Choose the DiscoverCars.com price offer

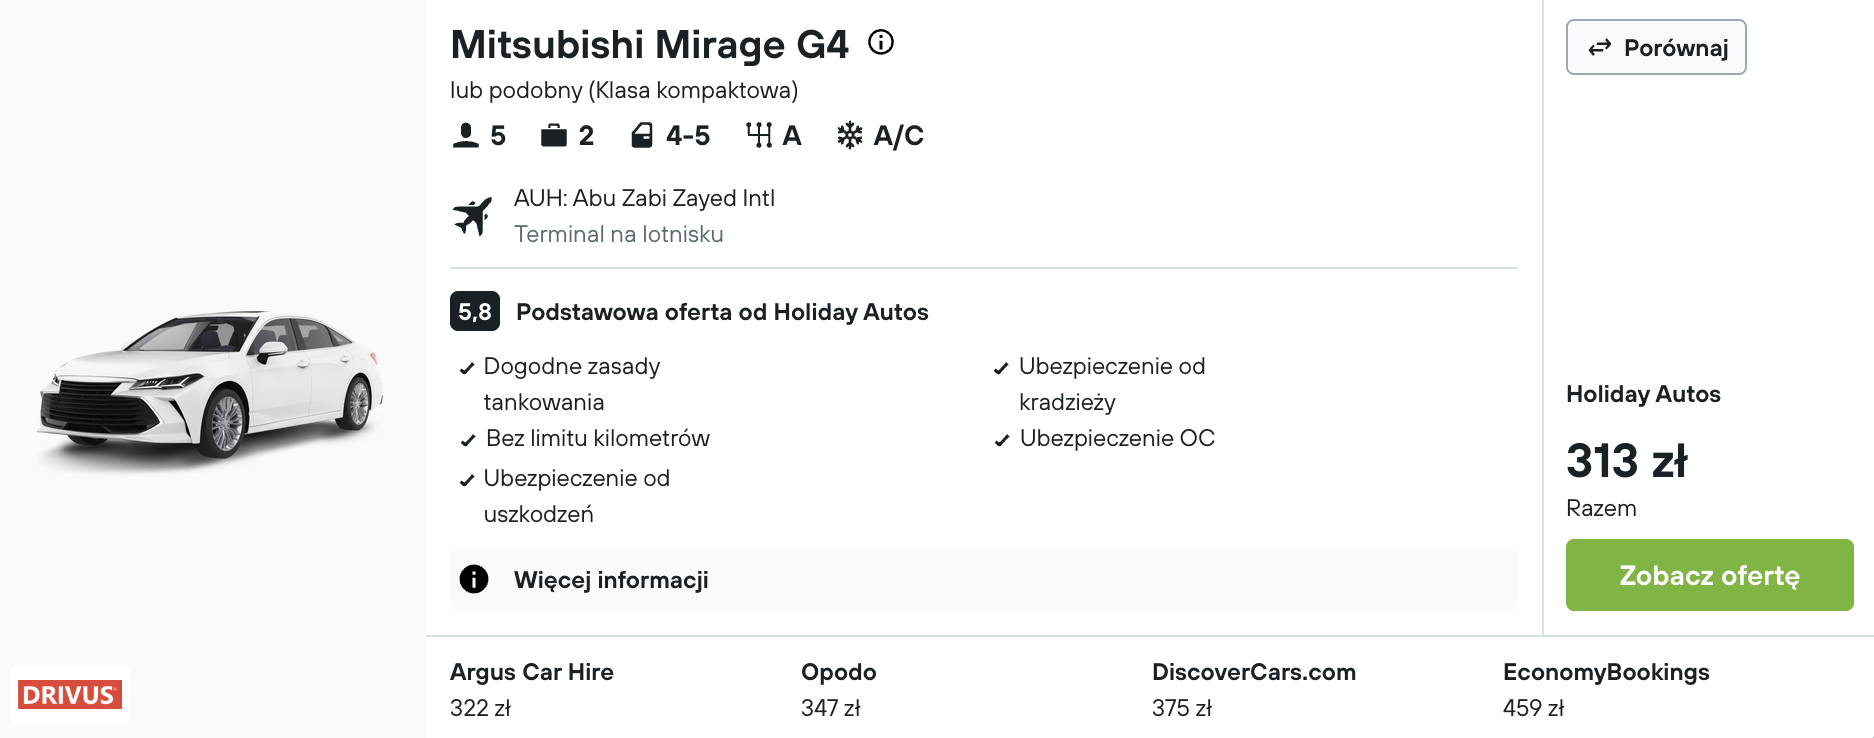pos(1254,689)
